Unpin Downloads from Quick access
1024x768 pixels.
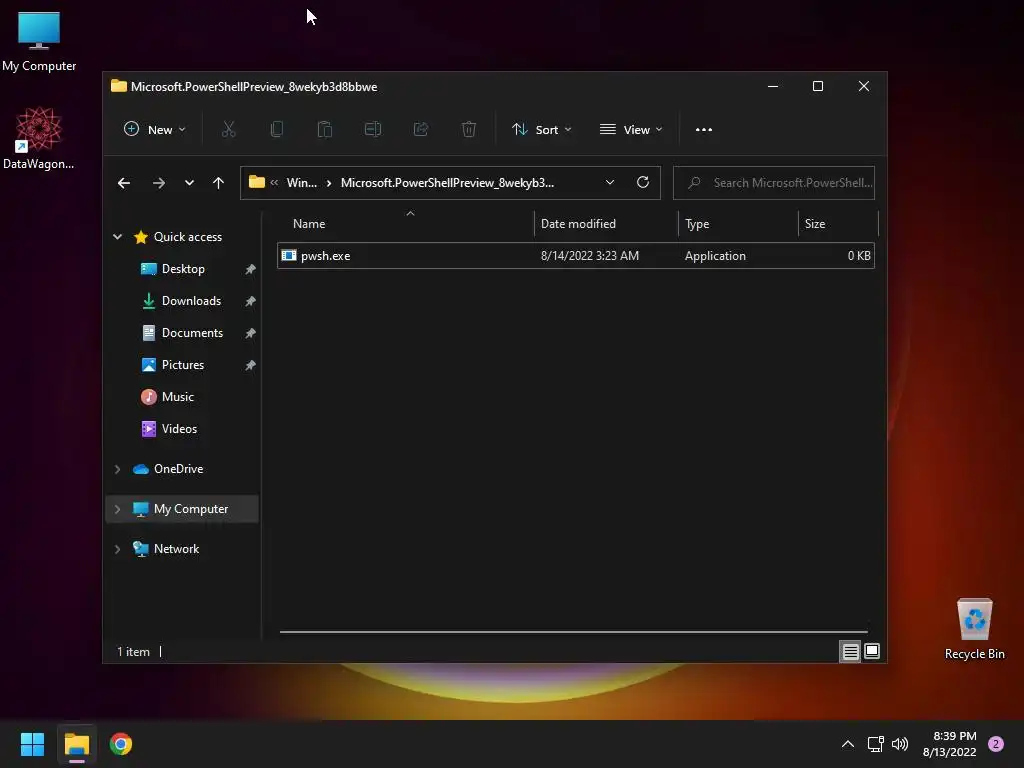[x=250, y=301]
